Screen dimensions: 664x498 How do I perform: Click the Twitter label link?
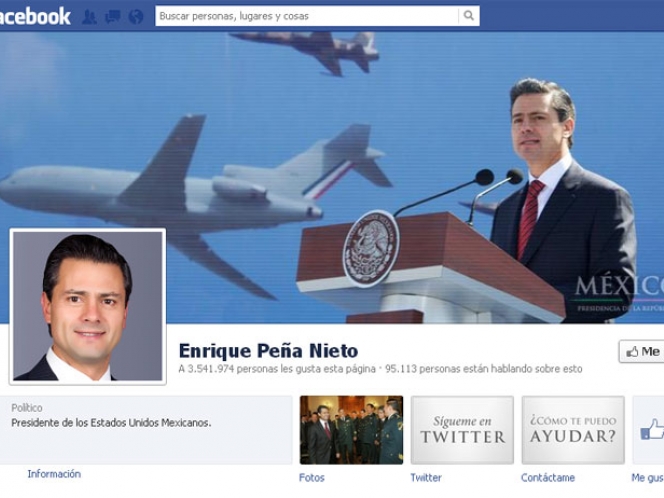(426, 478)
